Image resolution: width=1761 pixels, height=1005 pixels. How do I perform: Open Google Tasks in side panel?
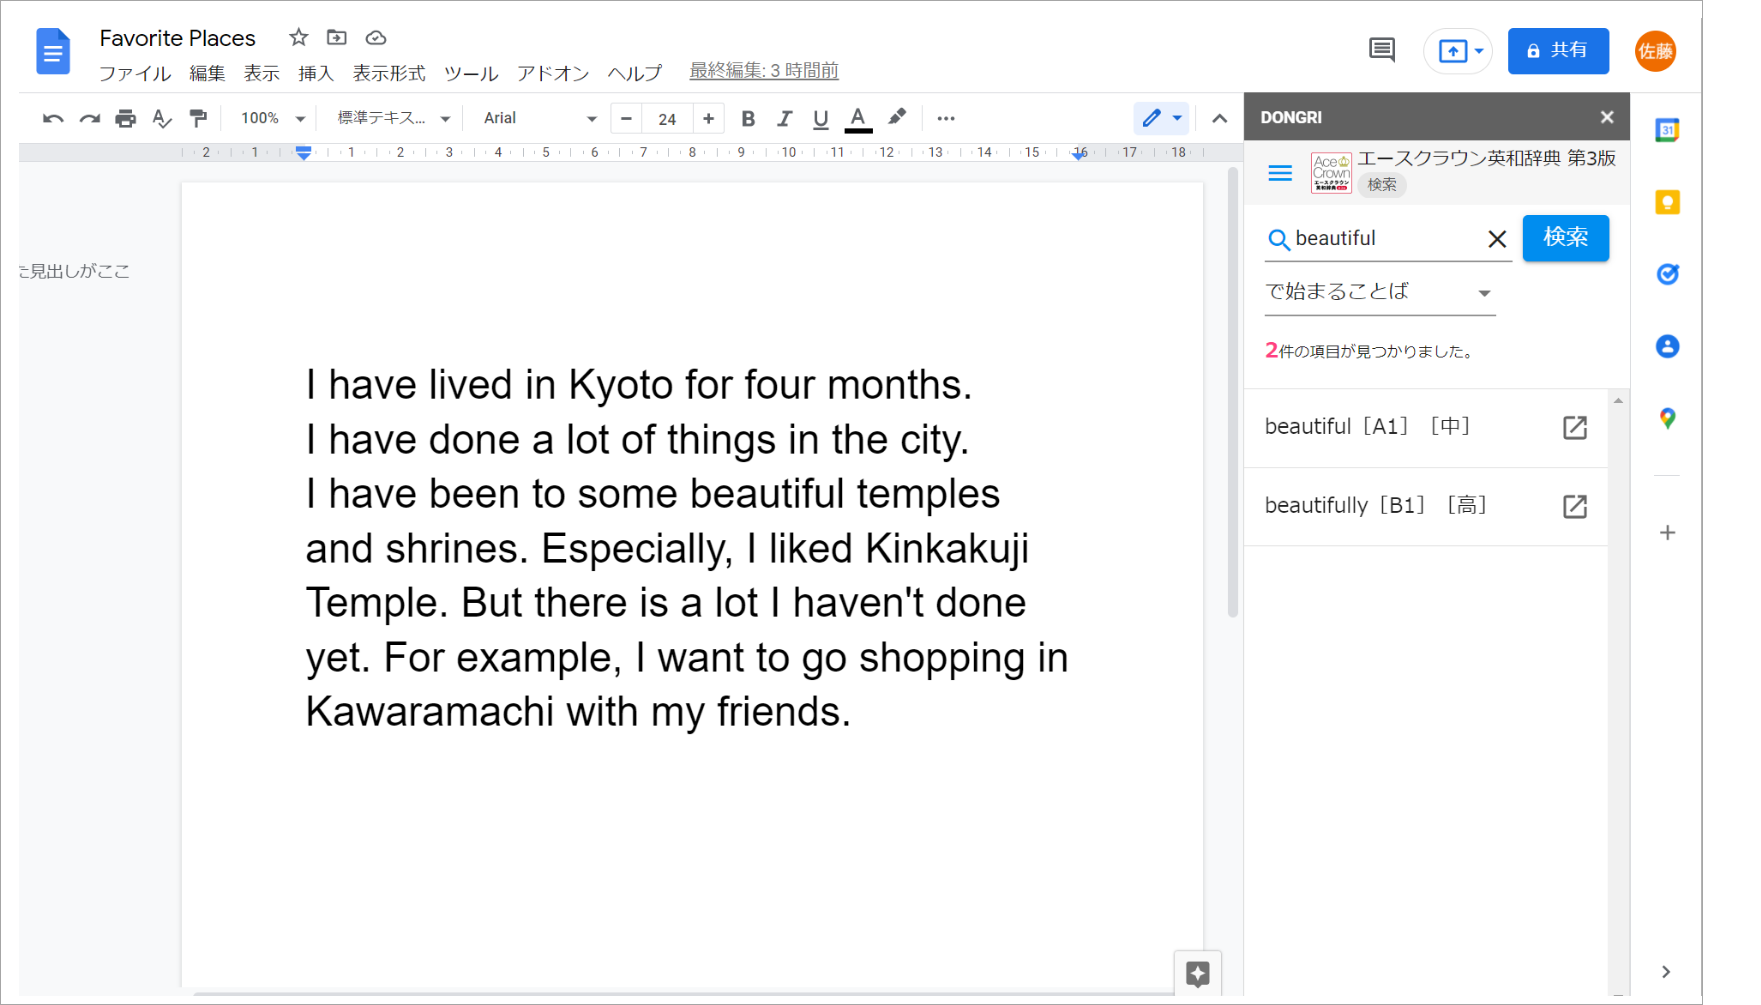point(1667,274)
